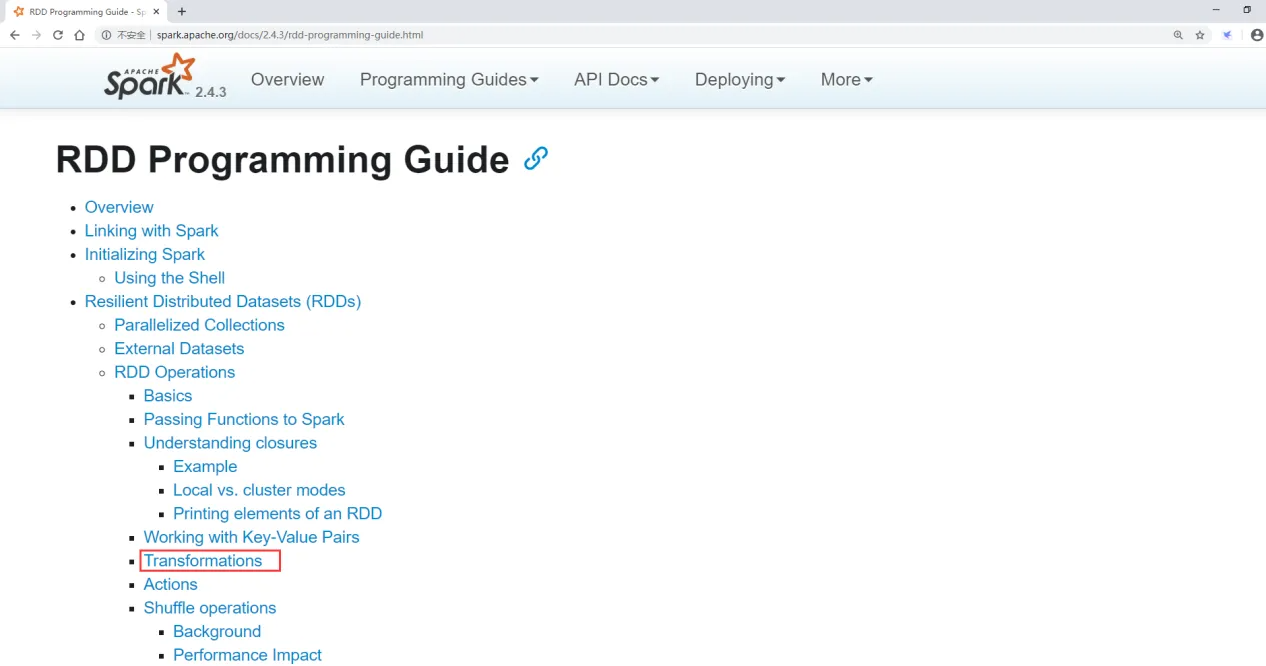Open the Overview nav item
Screen dimensions: 1266x666
tap(287, 80)
